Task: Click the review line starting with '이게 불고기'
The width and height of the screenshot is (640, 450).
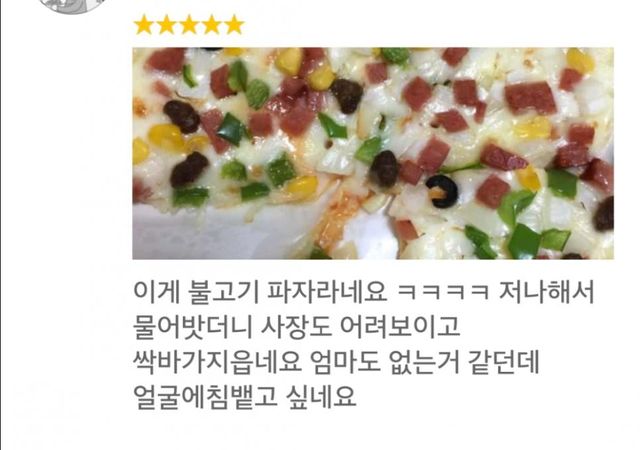Action: coord(364,292)
